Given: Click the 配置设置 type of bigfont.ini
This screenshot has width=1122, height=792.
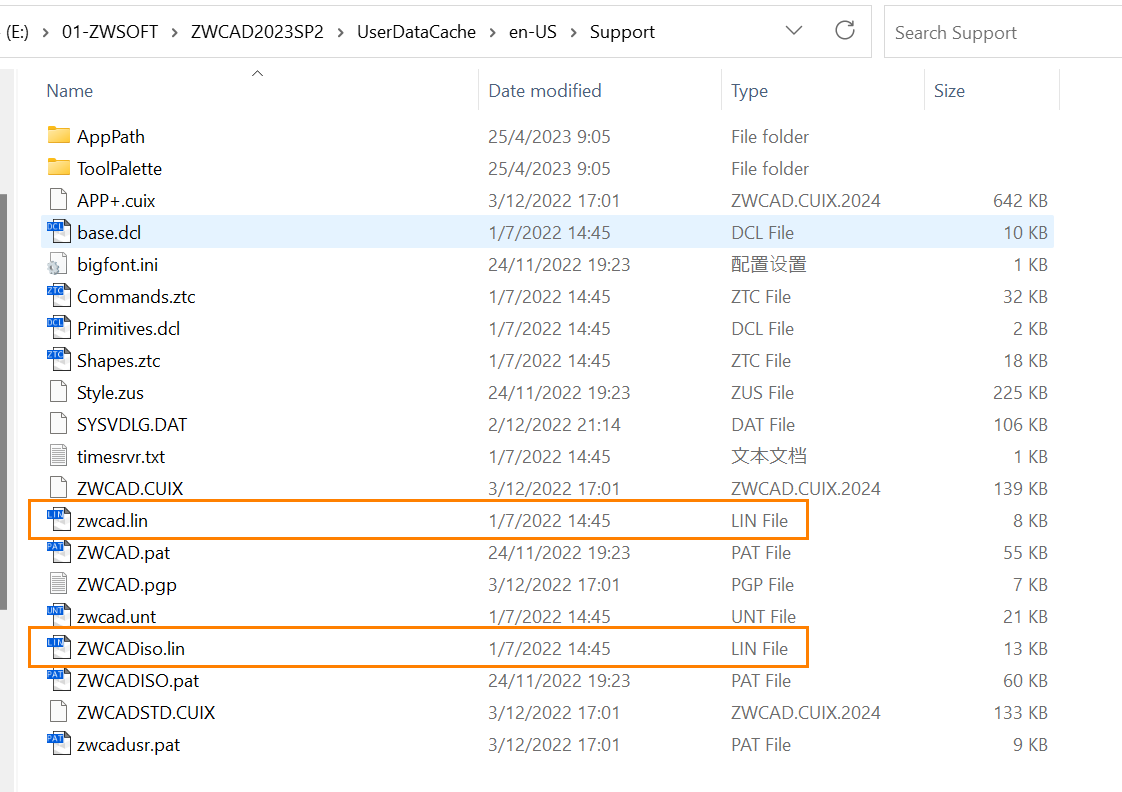Looking at the screenshot, I should point(769,265).
